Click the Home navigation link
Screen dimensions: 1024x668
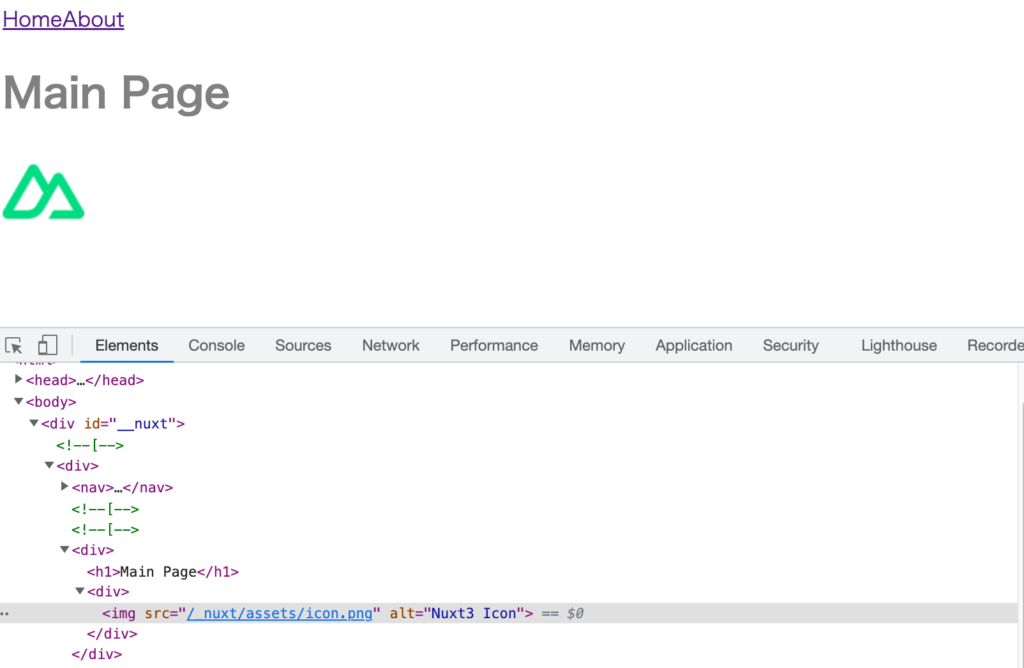[x=32, y=19]
